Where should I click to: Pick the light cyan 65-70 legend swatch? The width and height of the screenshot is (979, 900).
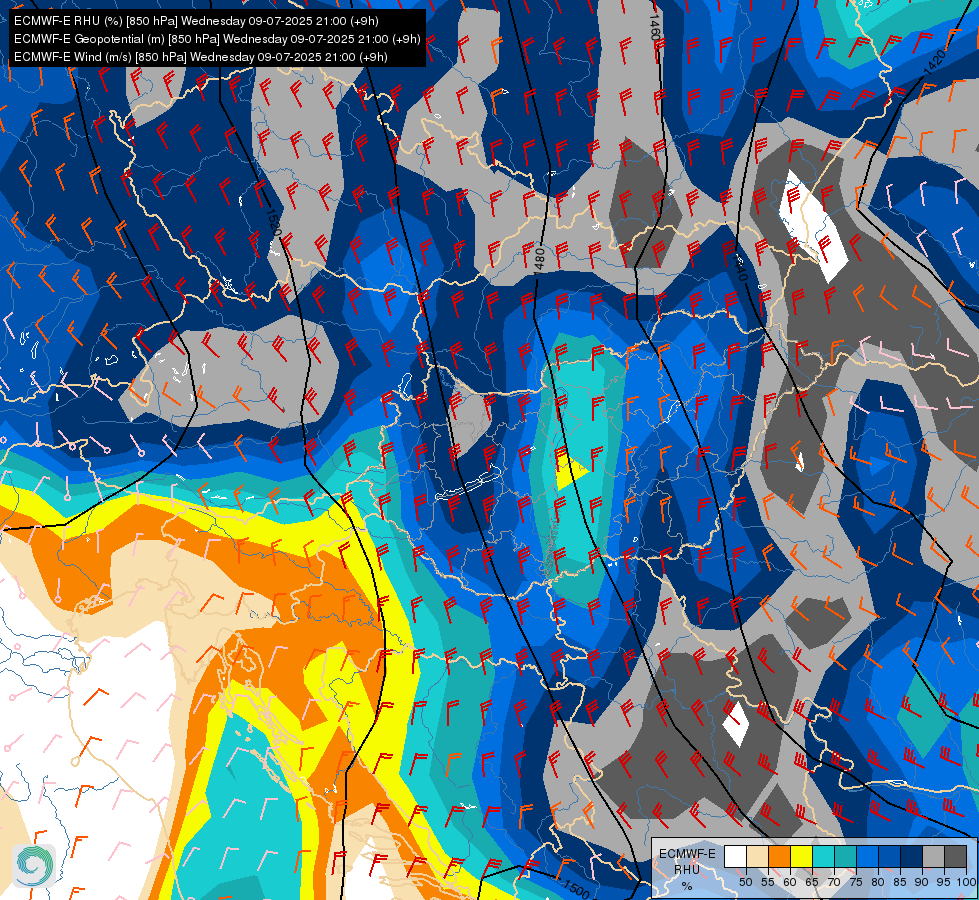(824, 856)
